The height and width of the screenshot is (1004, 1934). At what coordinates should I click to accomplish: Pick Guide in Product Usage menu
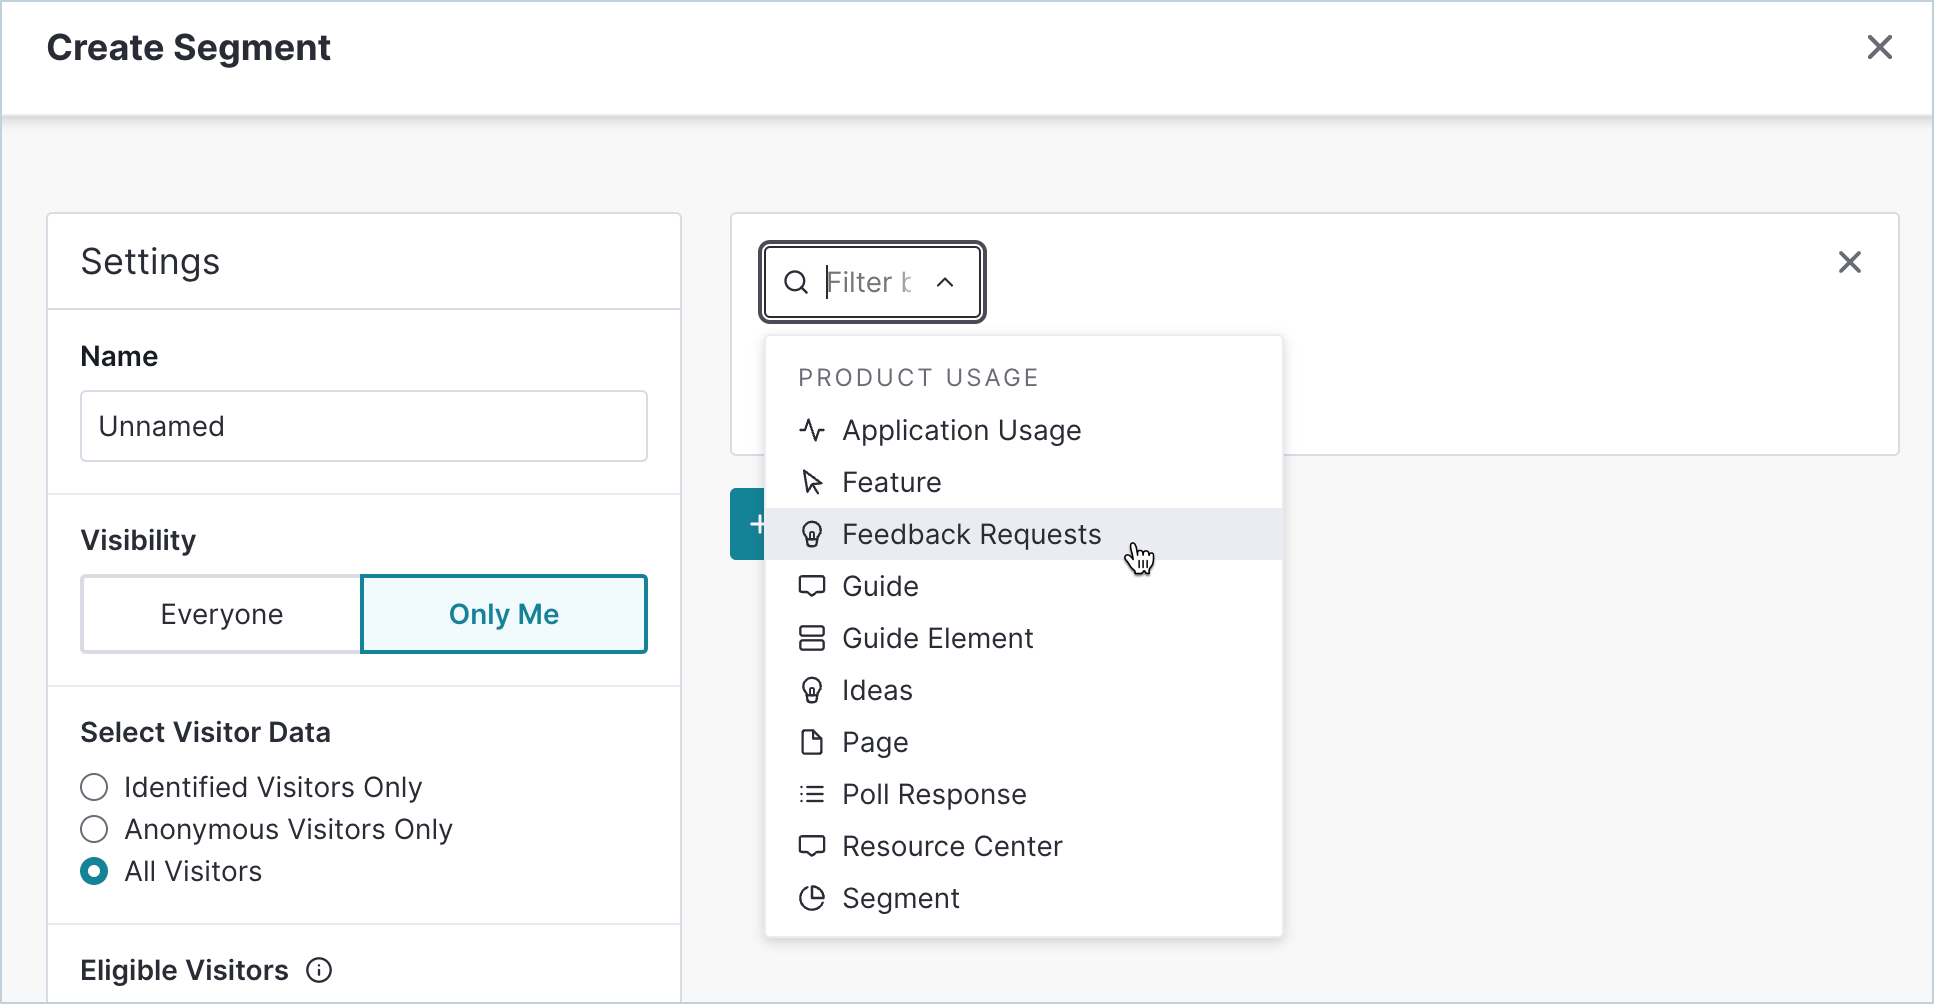click(880, 586)
